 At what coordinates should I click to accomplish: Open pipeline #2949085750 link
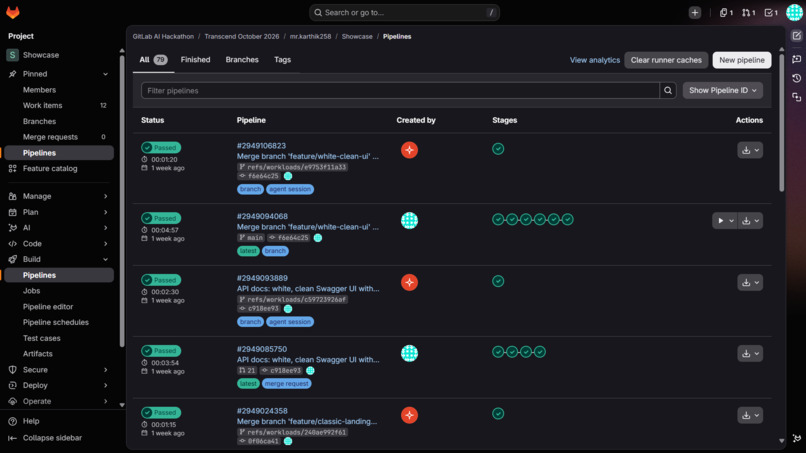[262, 349]
